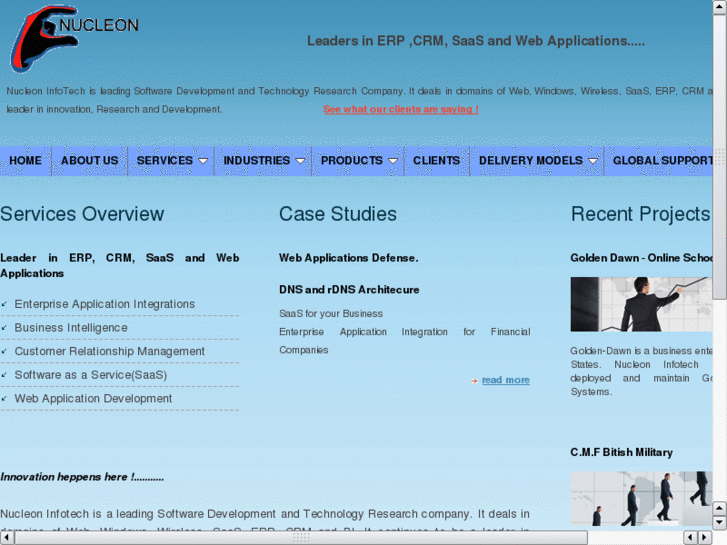Select Business Intelligence list item
Viewport: 727px width, 545px height.
(x=71, y=327)
